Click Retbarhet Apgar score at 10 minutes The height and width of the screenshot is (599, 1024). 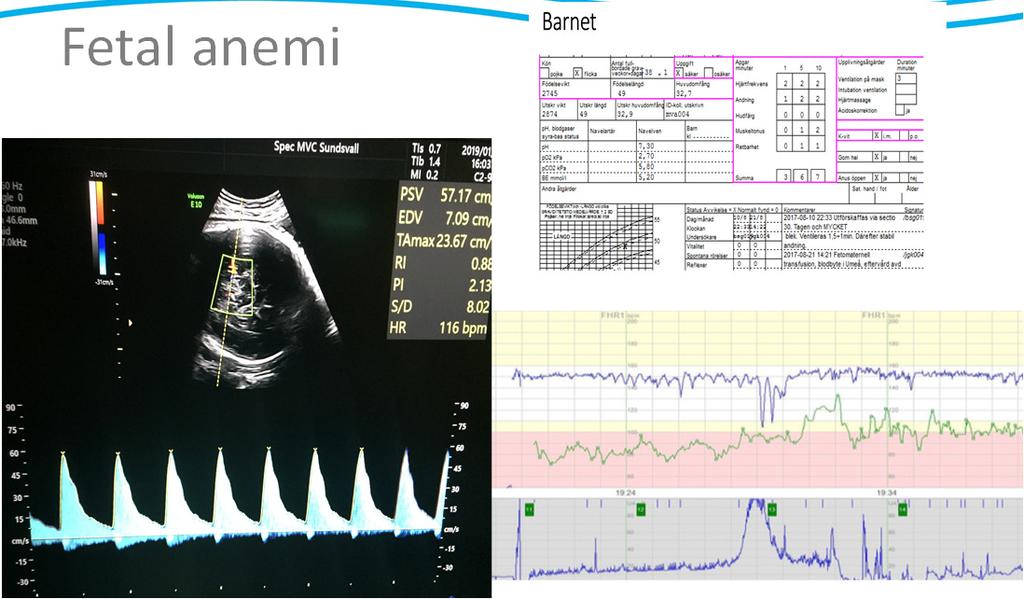(x=817, y=144)
